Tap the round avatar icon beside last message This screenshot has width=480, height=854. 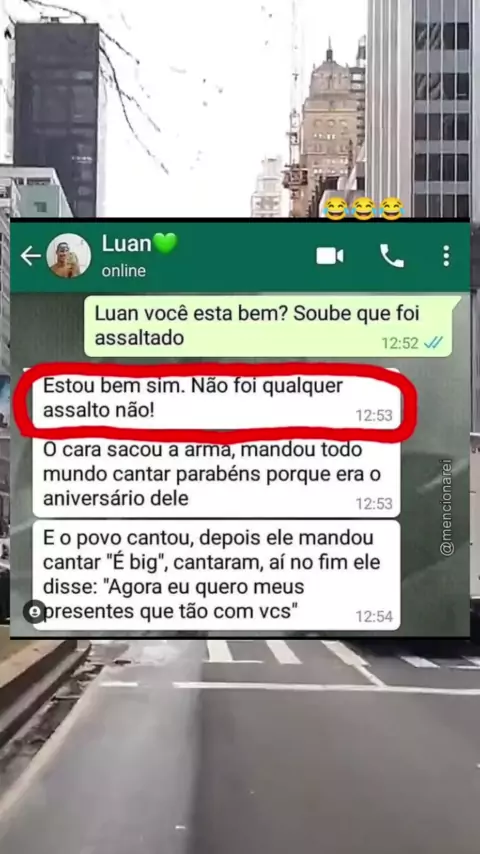click(34, 612)
